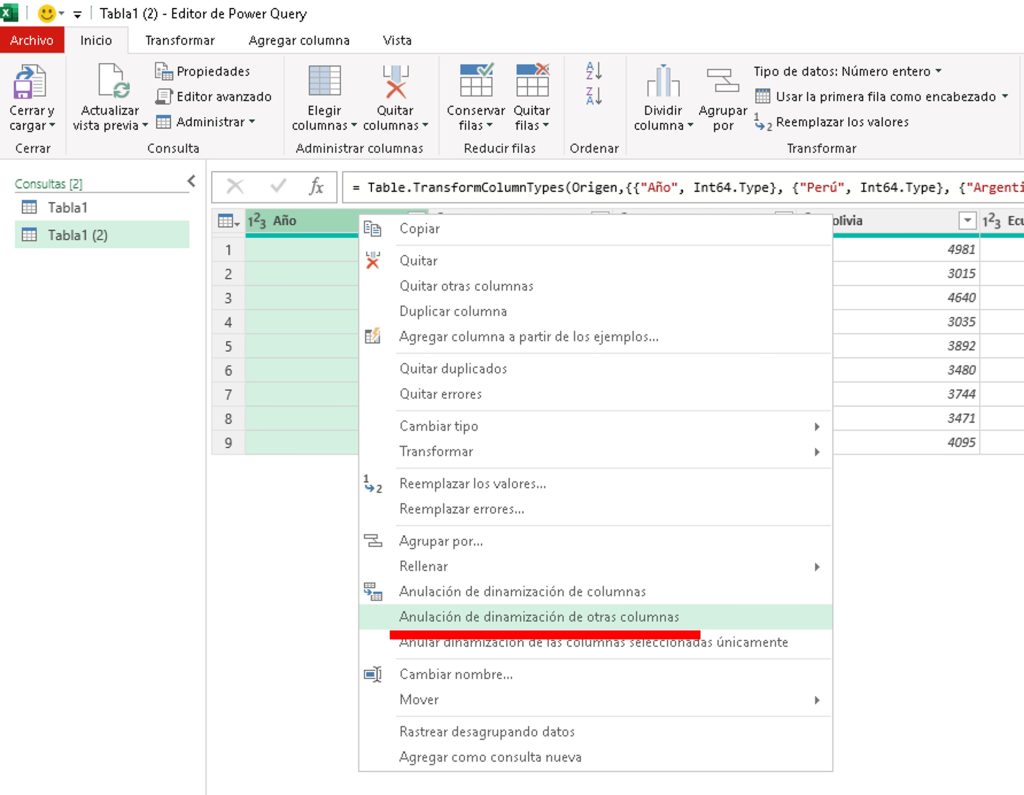The height and width of the screenshot is (795, 1024).
Task: Choose Quitar duplicados
Action: tap(596, 368)
